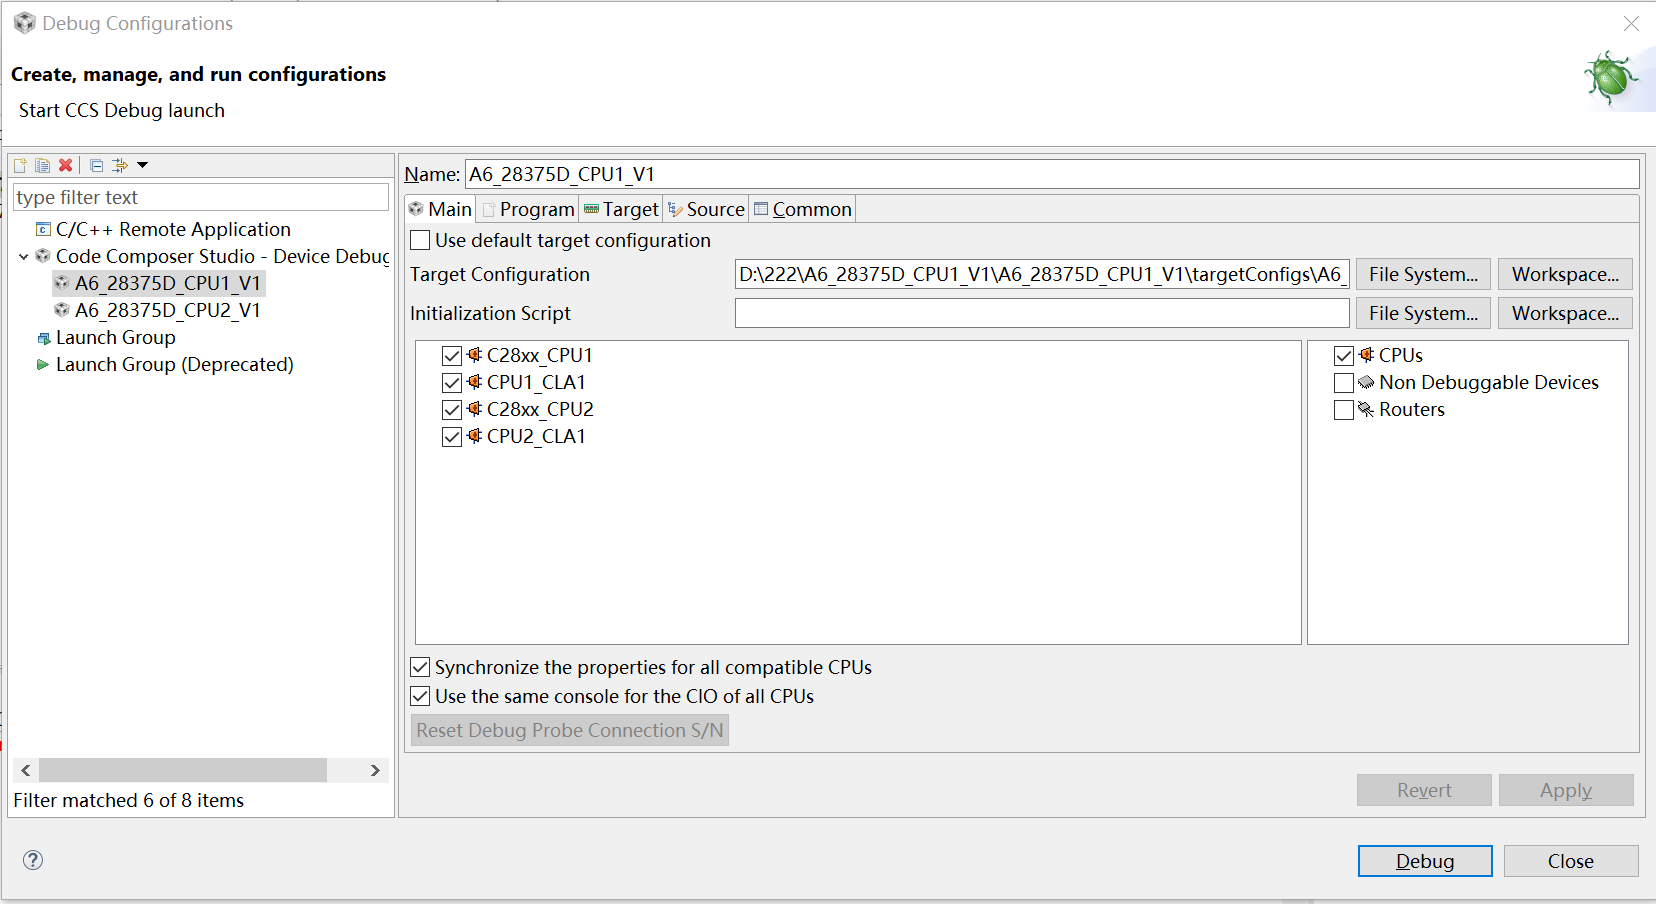Uncheck the CPU2_CLA1 core checkbox
Screen dimensions: 1656x904
click(x=452, y=437)
